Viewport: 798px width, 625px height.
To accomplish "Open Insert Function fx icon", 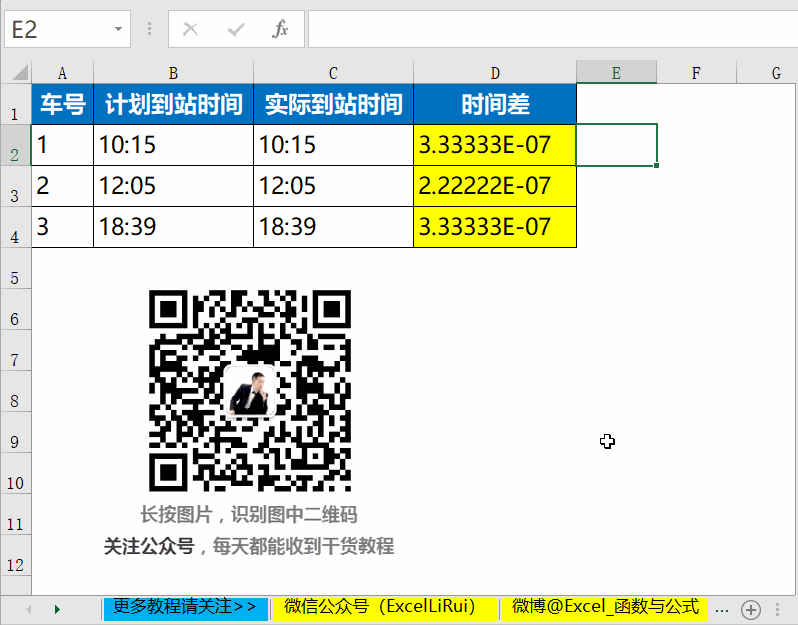I will [x=280, y=29].
